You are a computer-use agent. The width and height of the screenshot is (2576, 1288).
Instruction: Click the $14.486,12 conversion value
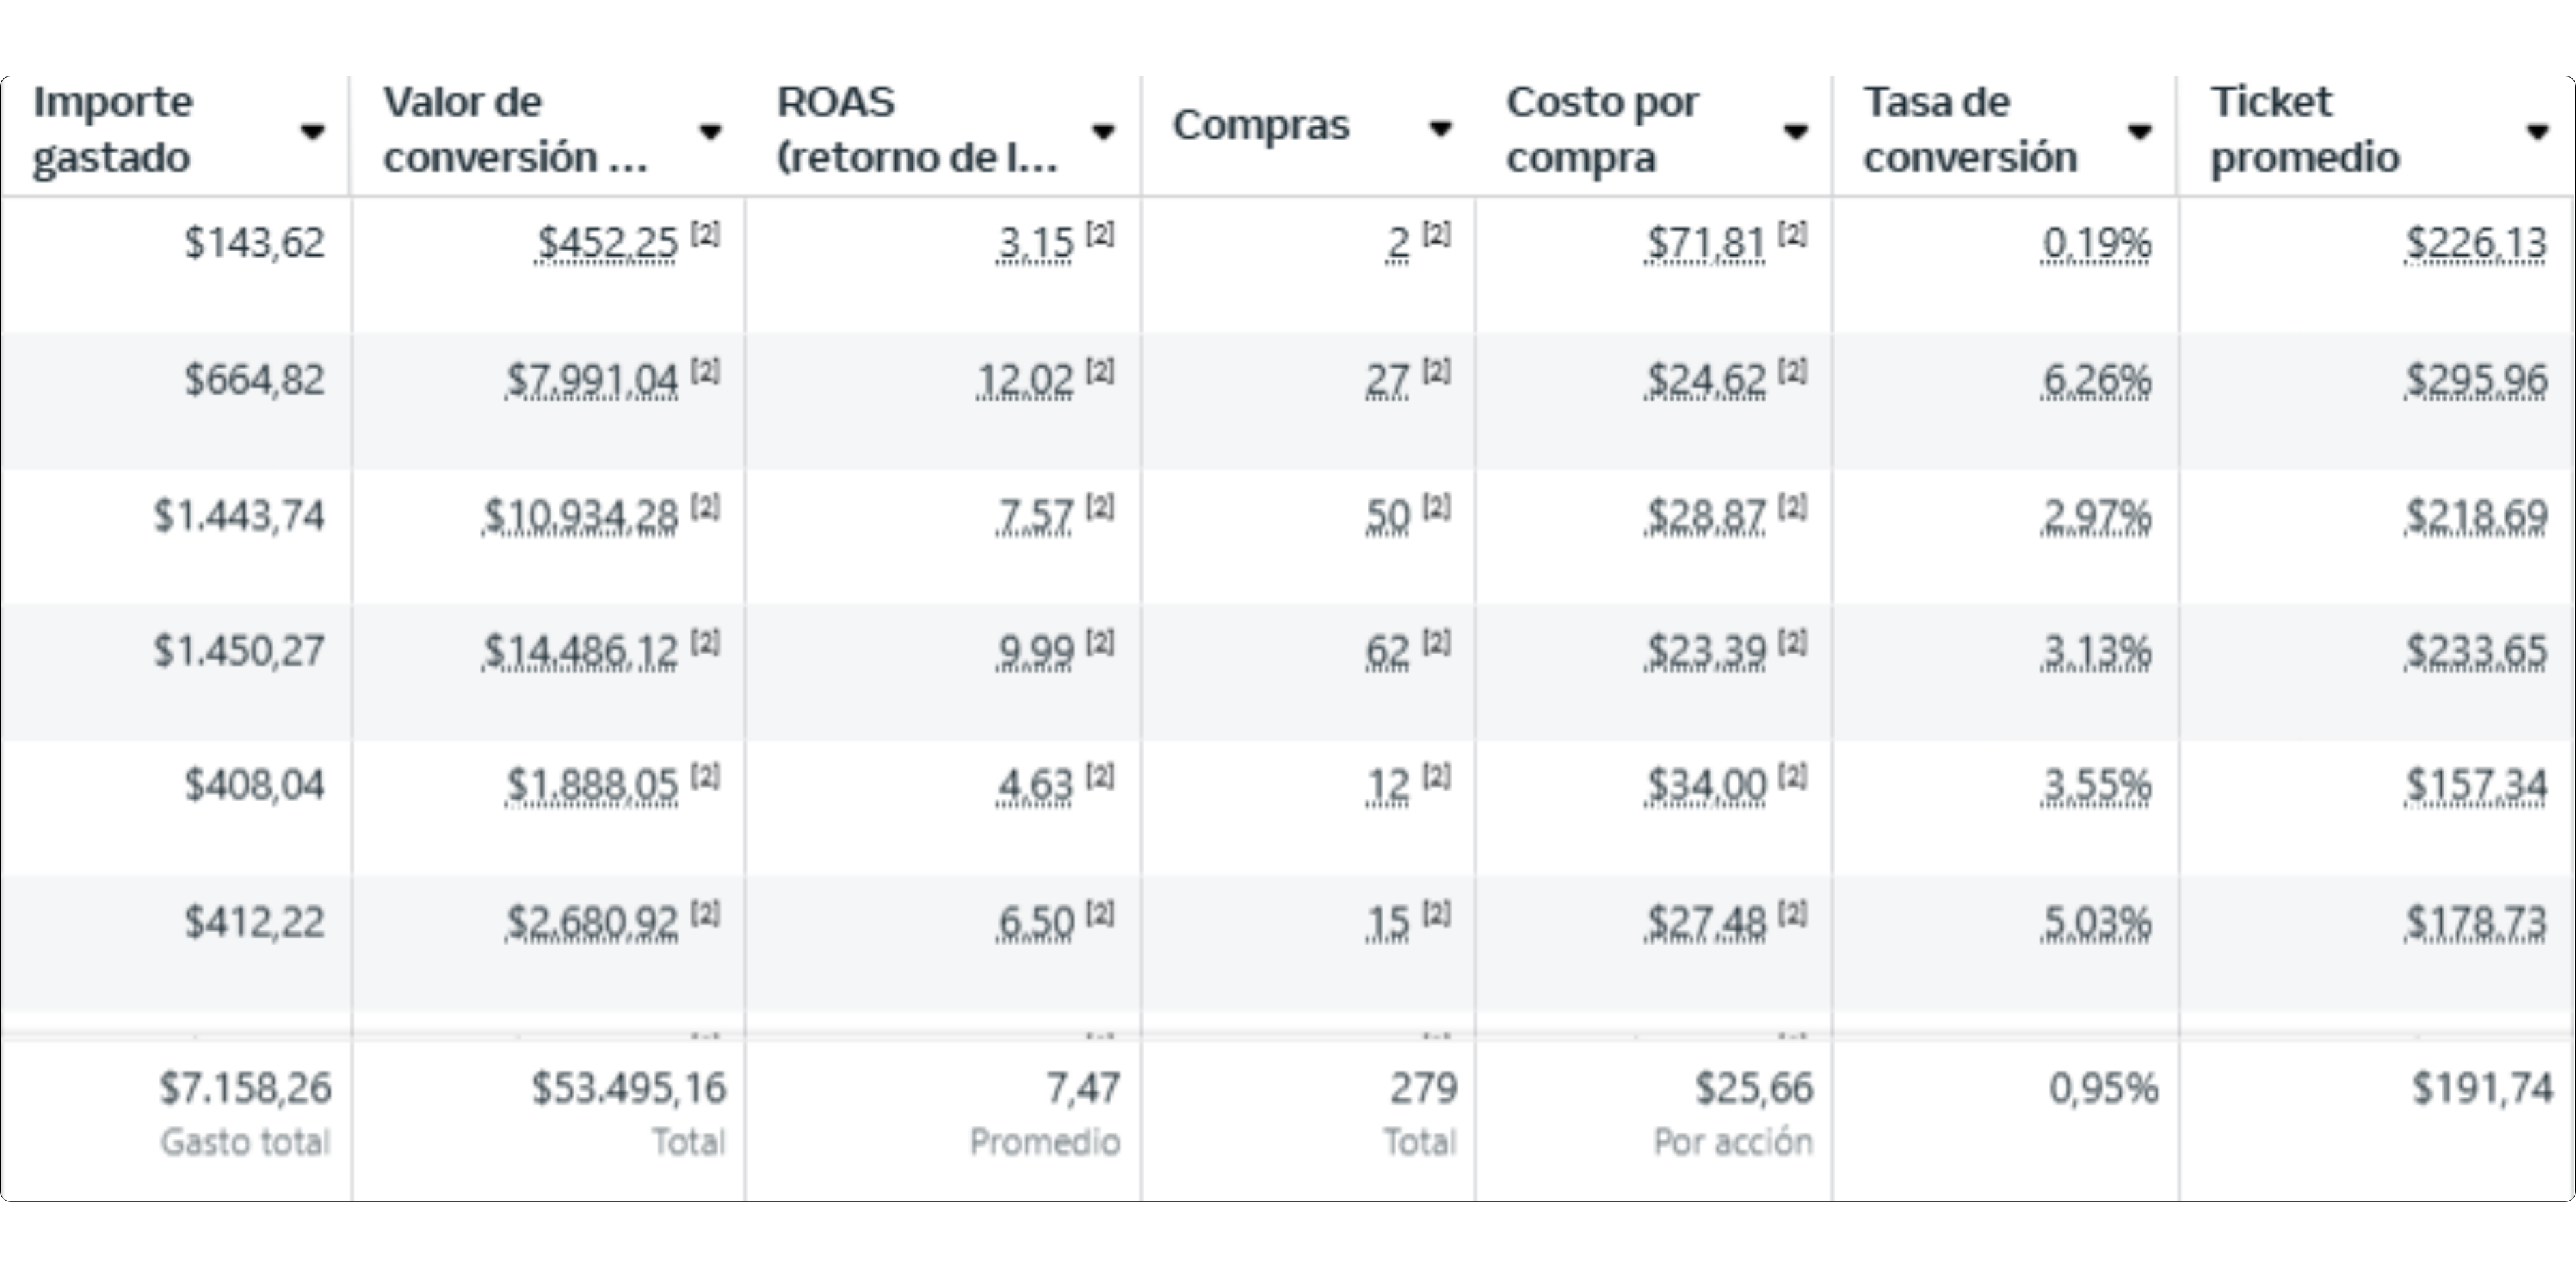pyautogui.click(x=581, y=652)
